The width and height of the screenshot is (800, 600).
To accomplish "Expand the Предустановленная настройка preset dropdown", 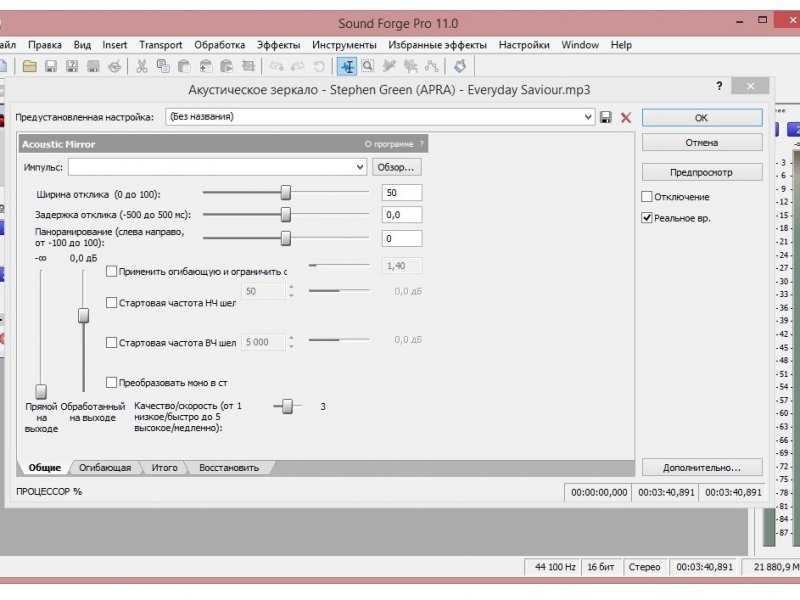I will click(x=588, y=117).
